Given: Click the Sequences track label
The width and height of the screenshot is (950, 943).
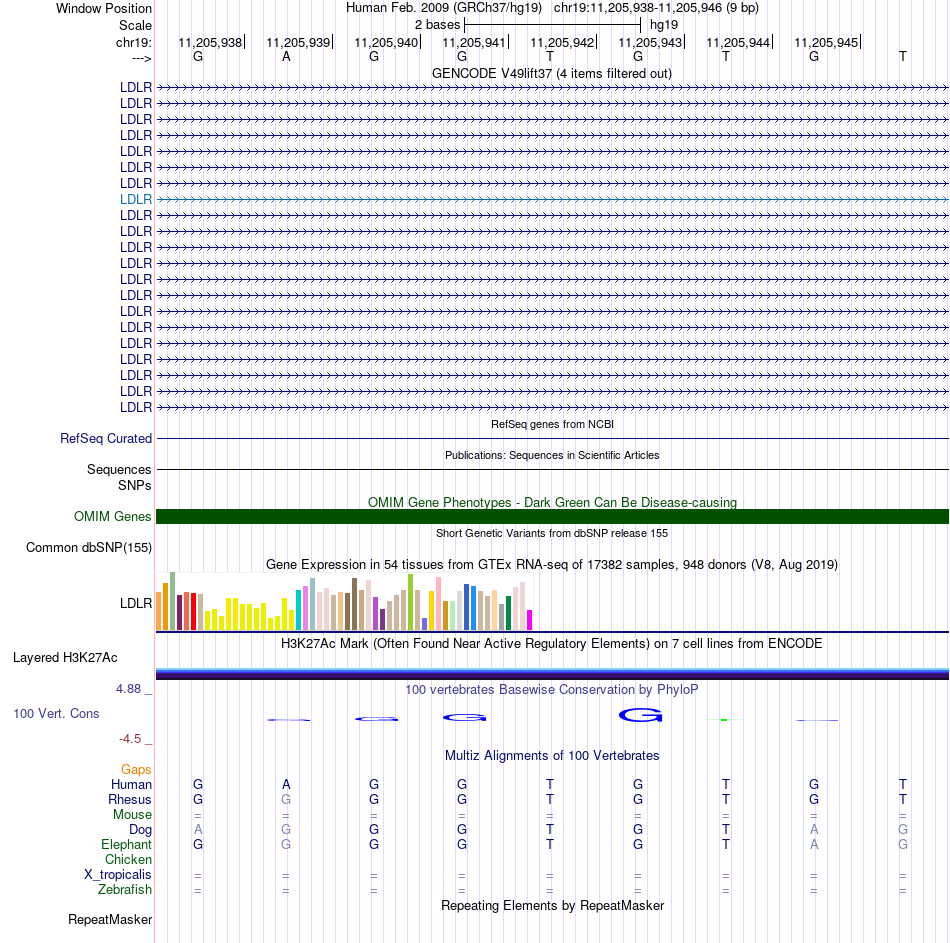Looking at the screenshot, I should coord(119,469).
